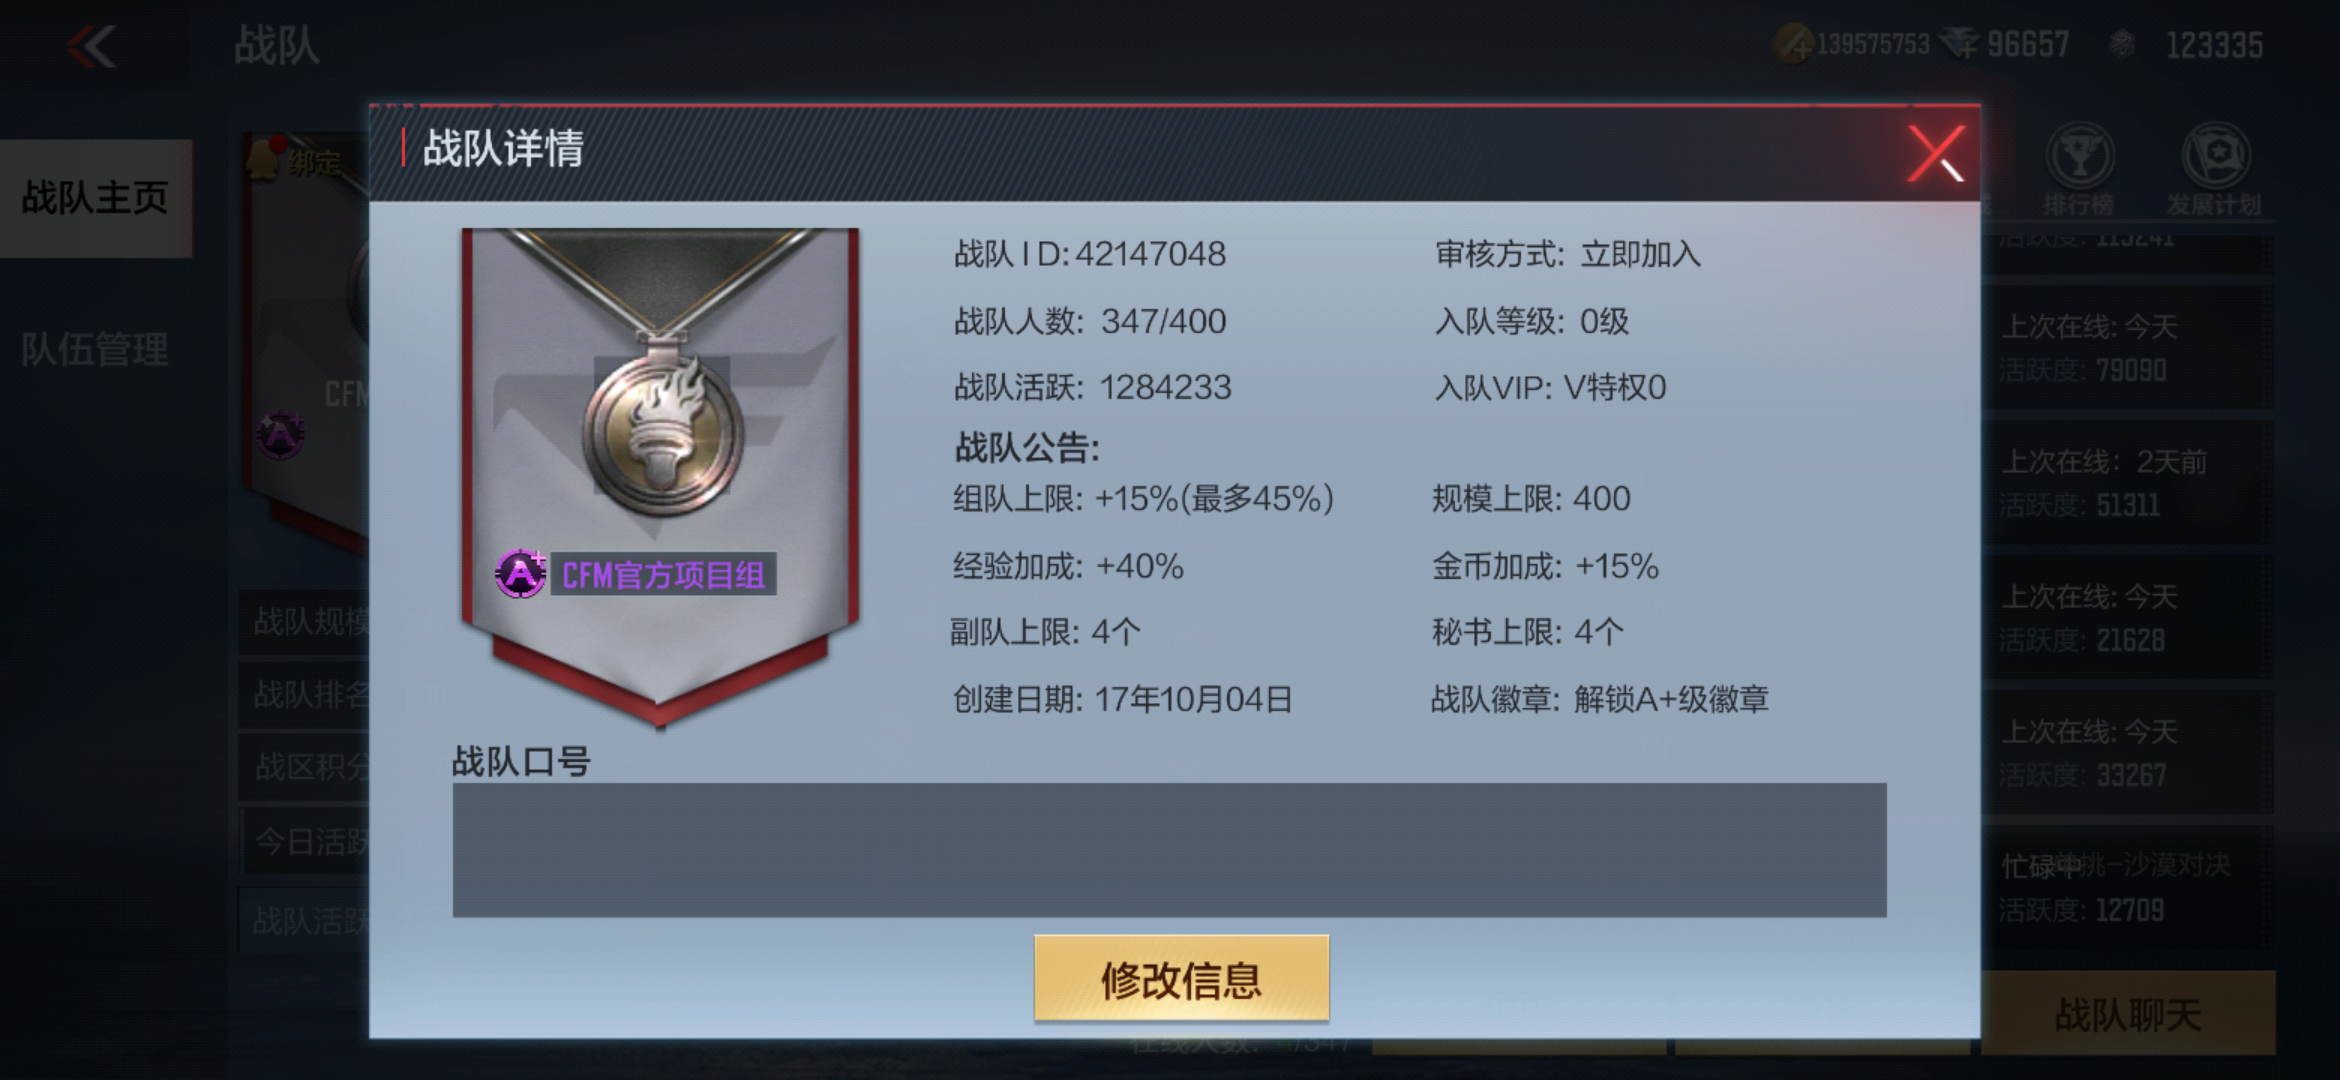Switch to the 队伍管理 tab
2340x1080 pixels.
tap(96, 350)
